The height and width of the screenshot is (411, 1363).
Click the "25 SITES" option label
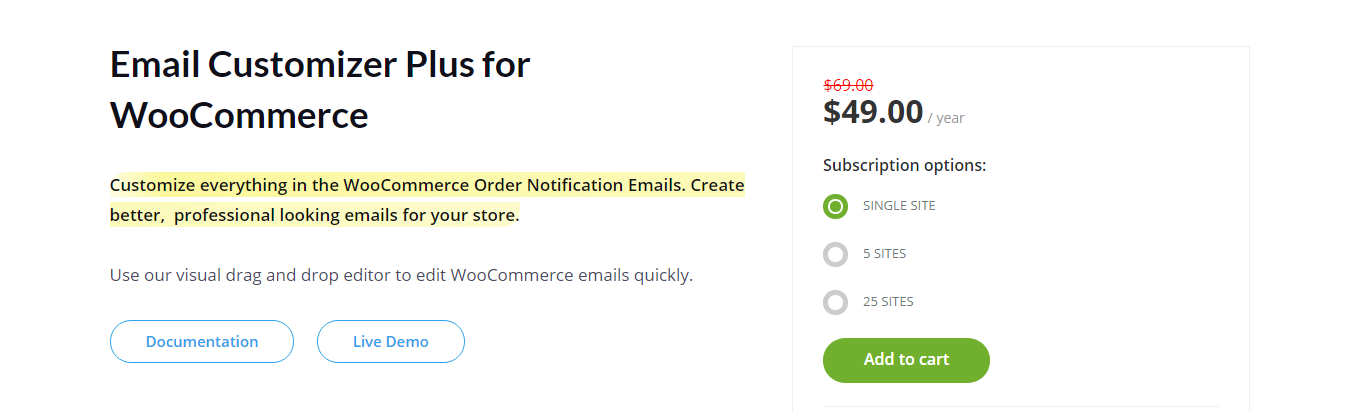click(x=888, y=302)
